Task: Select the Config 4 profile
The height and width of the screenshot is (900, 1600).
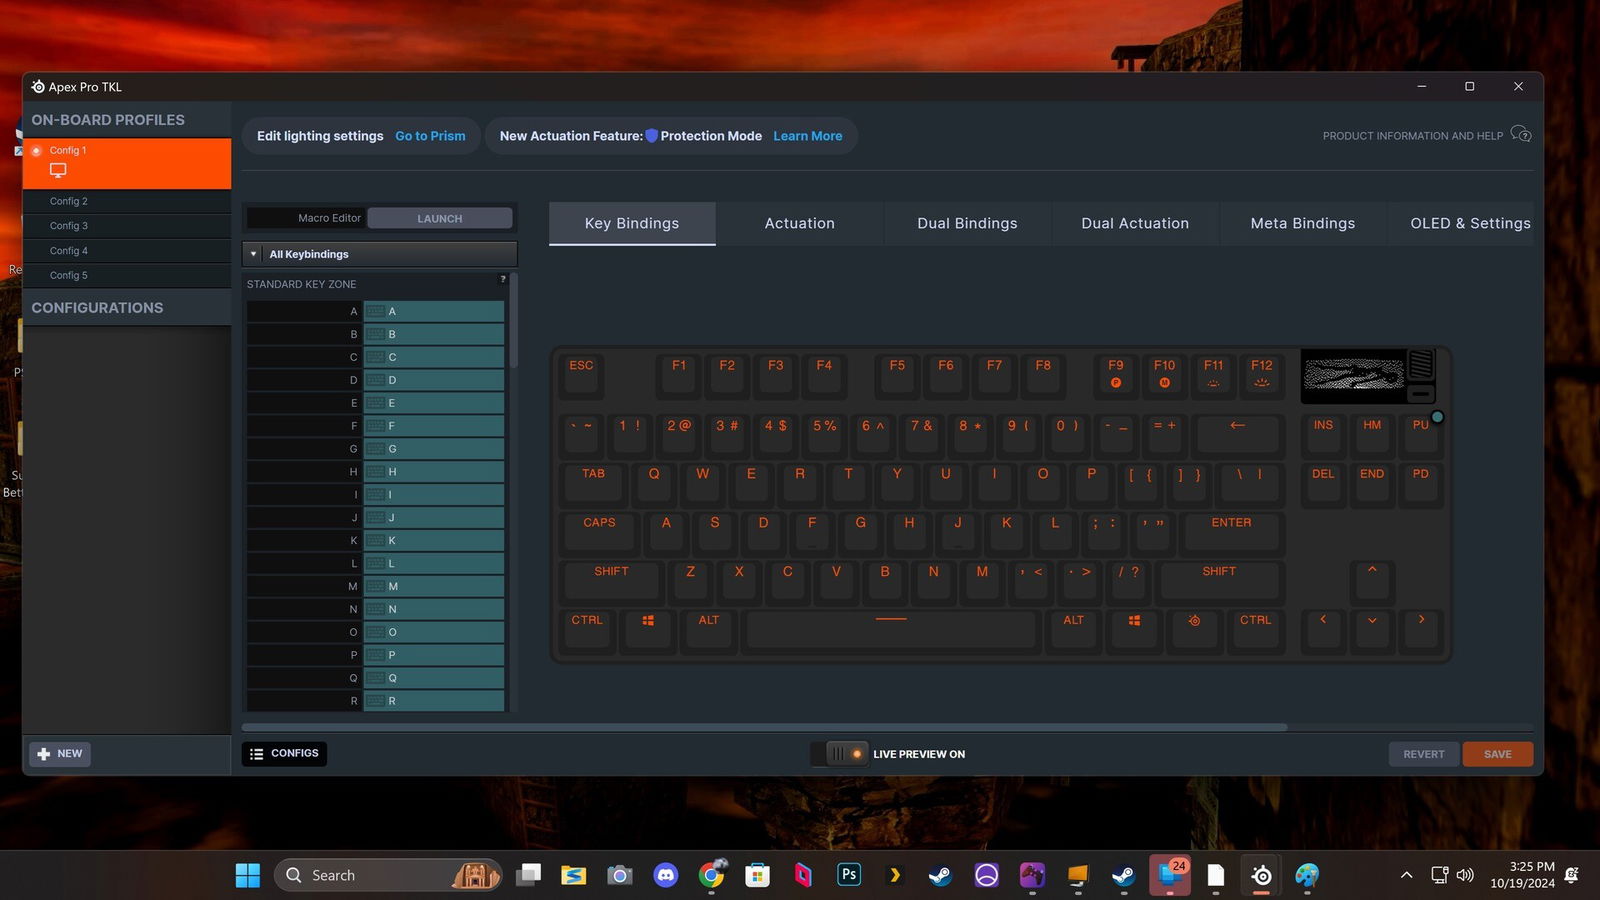Action: [127, 251]
